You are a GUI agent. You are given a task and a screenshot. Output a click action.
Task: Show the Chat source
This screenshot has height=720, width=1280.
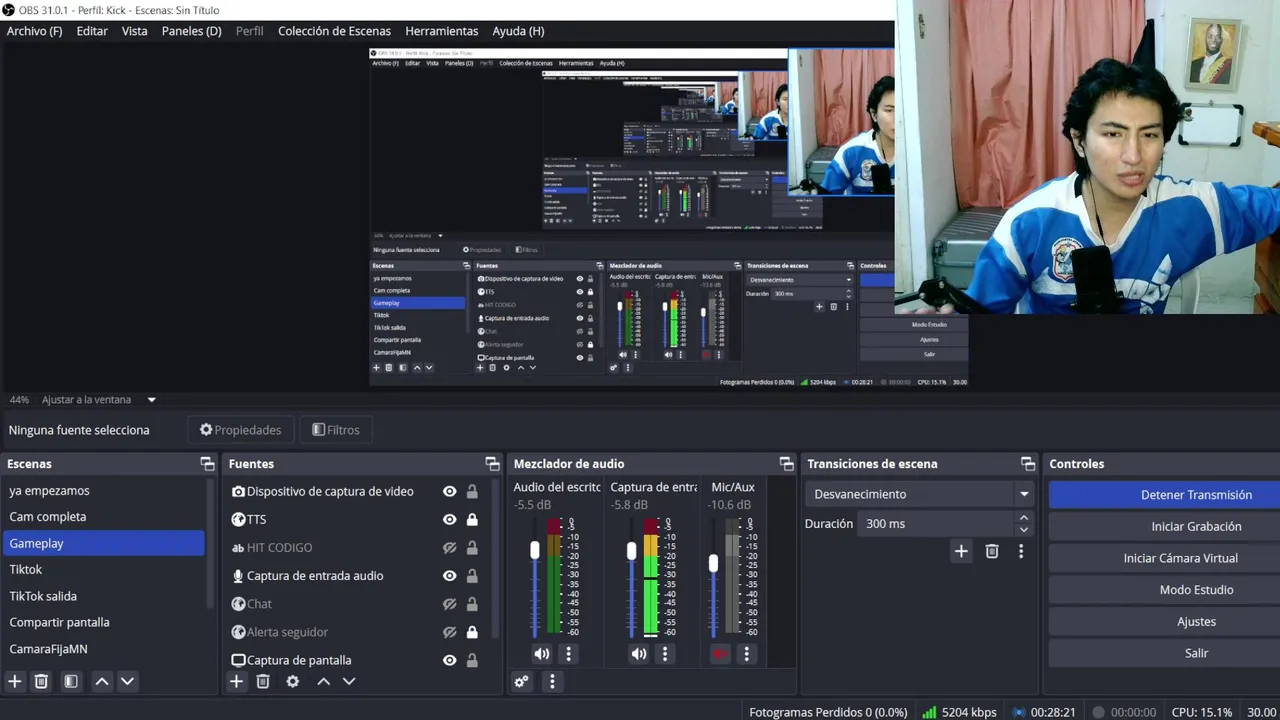(450, 604)
